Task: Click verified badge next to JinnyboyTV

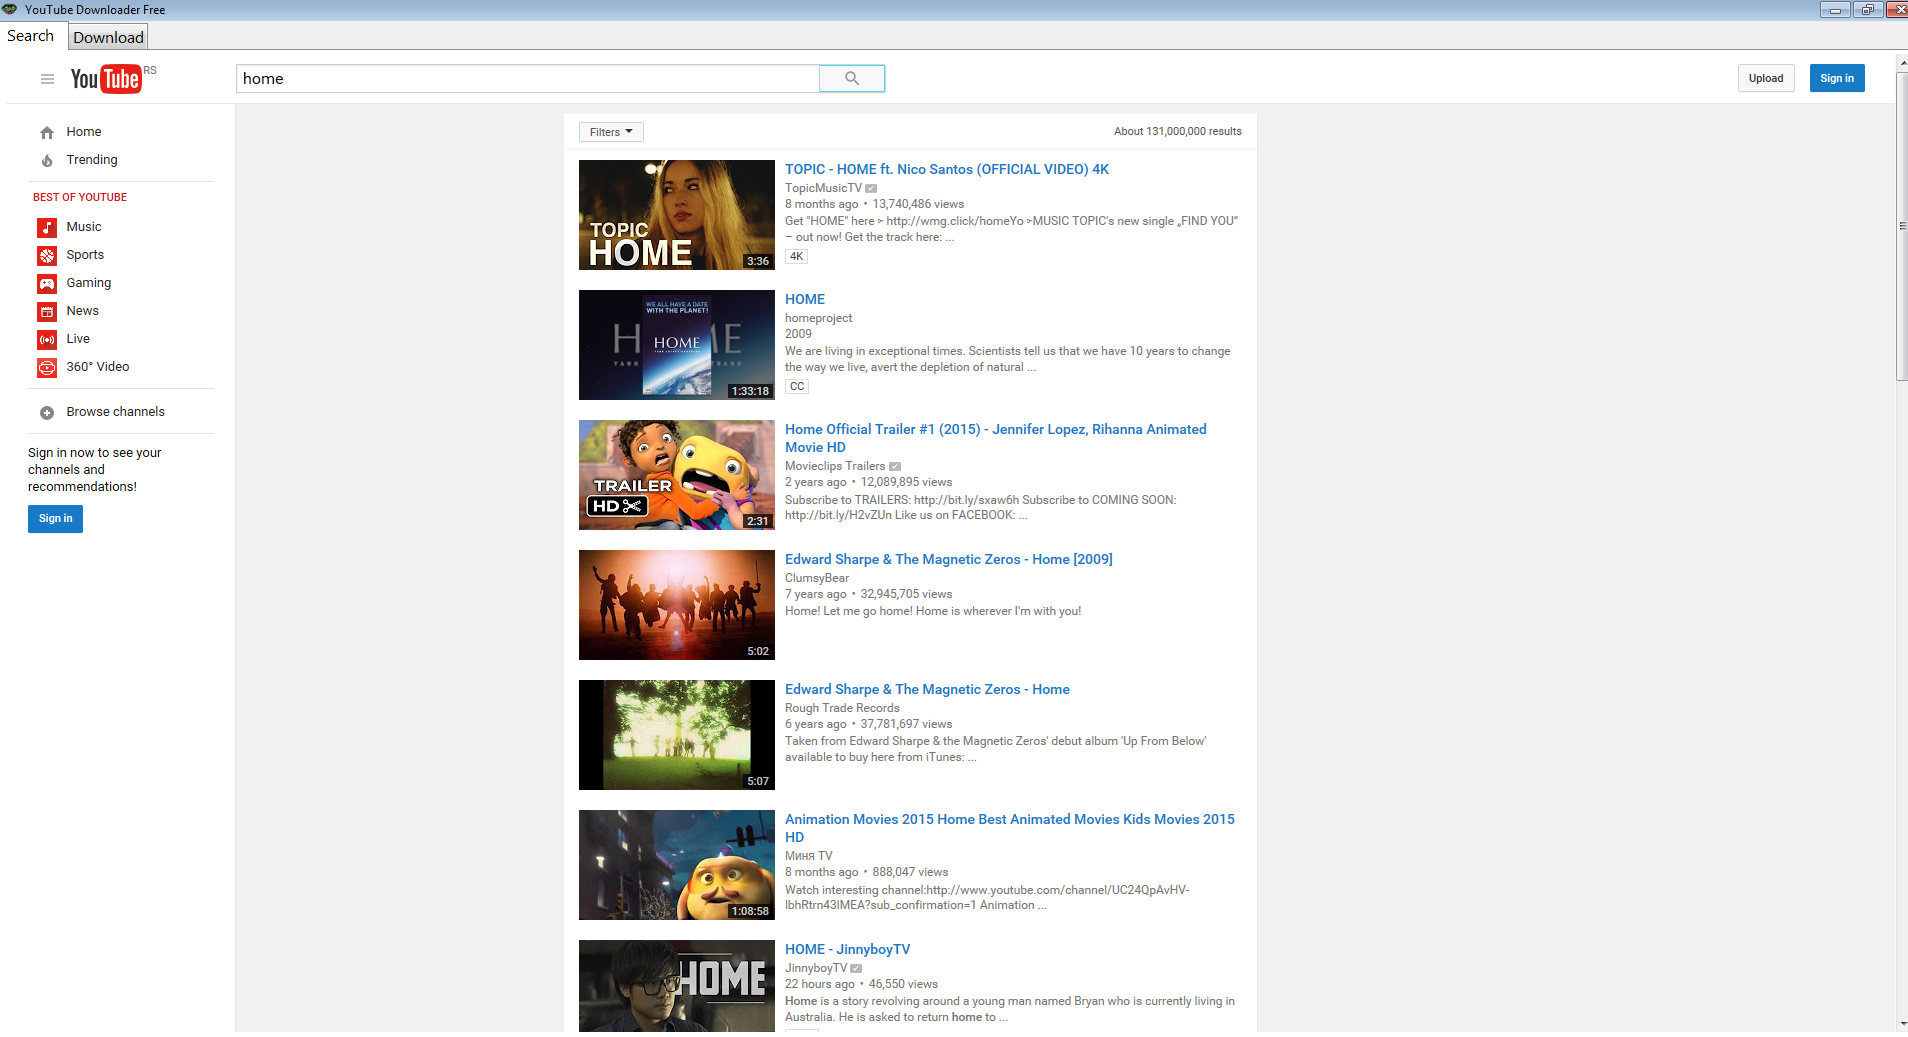Action: [x=856, y=969]
